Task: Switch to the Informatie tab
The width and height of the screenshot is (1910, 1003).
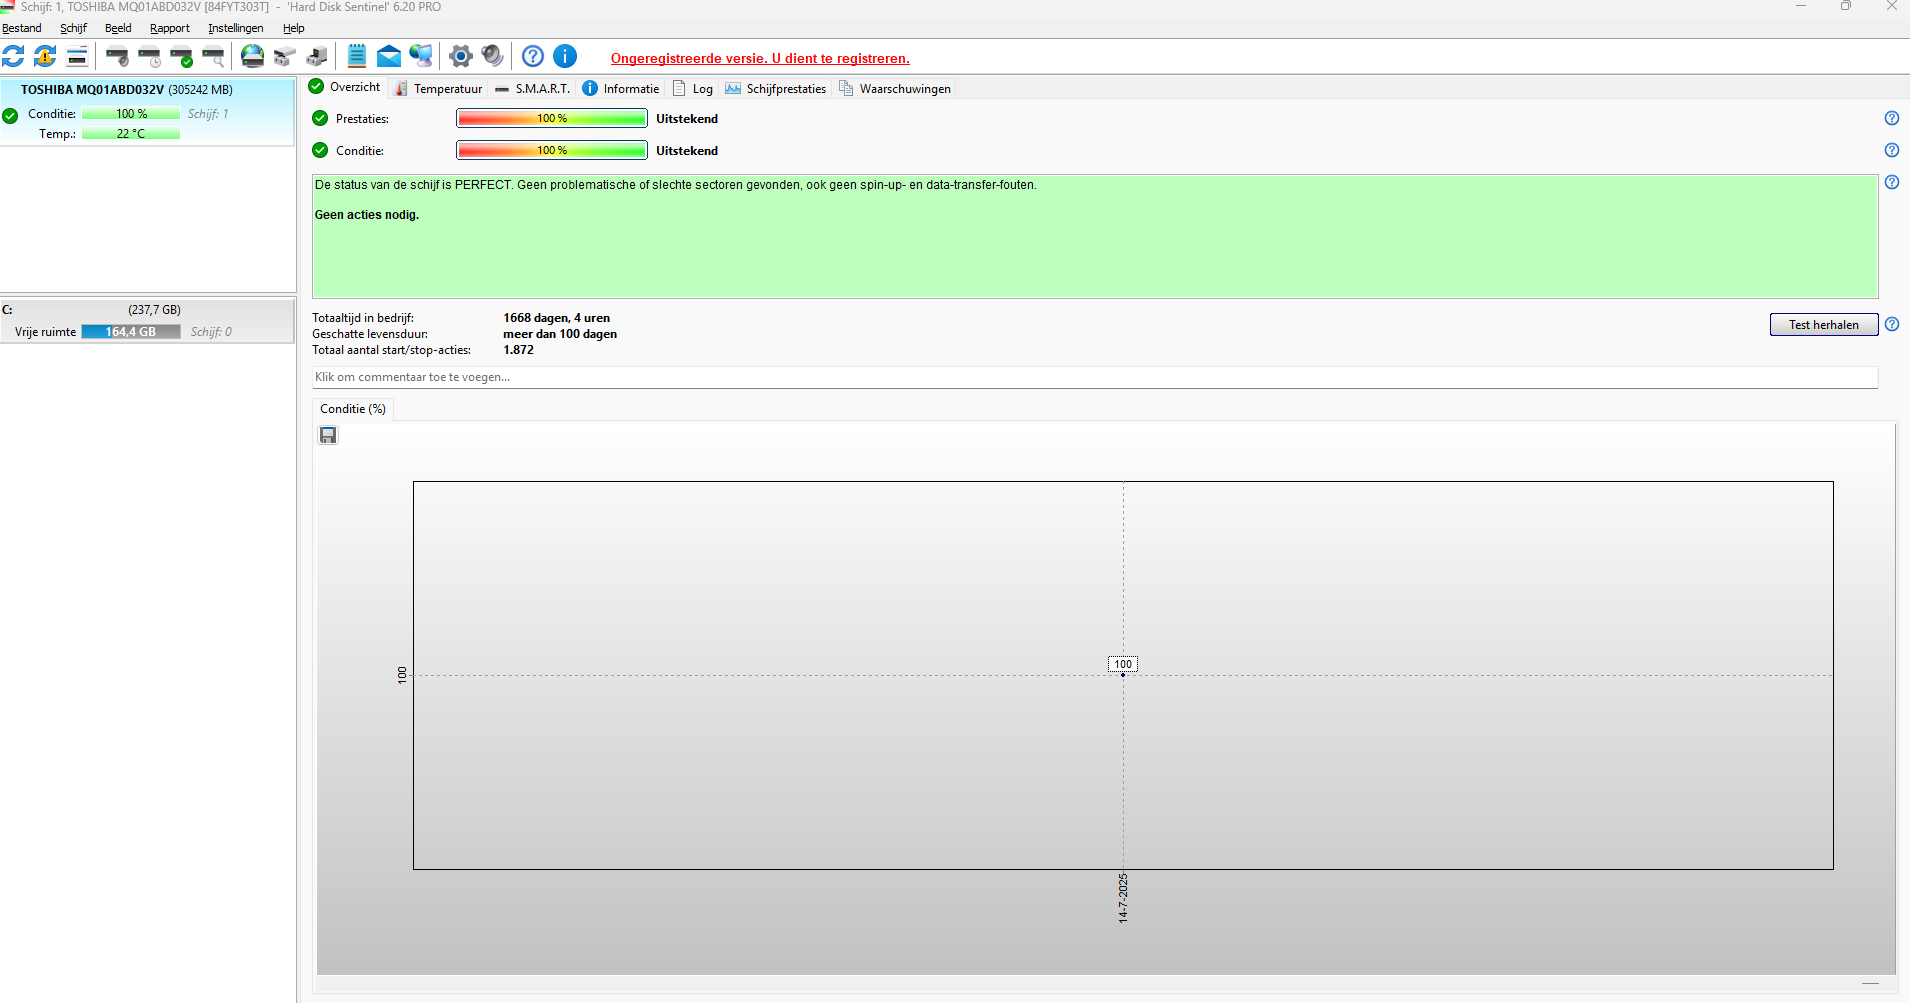Action: [x=621, y=89]
